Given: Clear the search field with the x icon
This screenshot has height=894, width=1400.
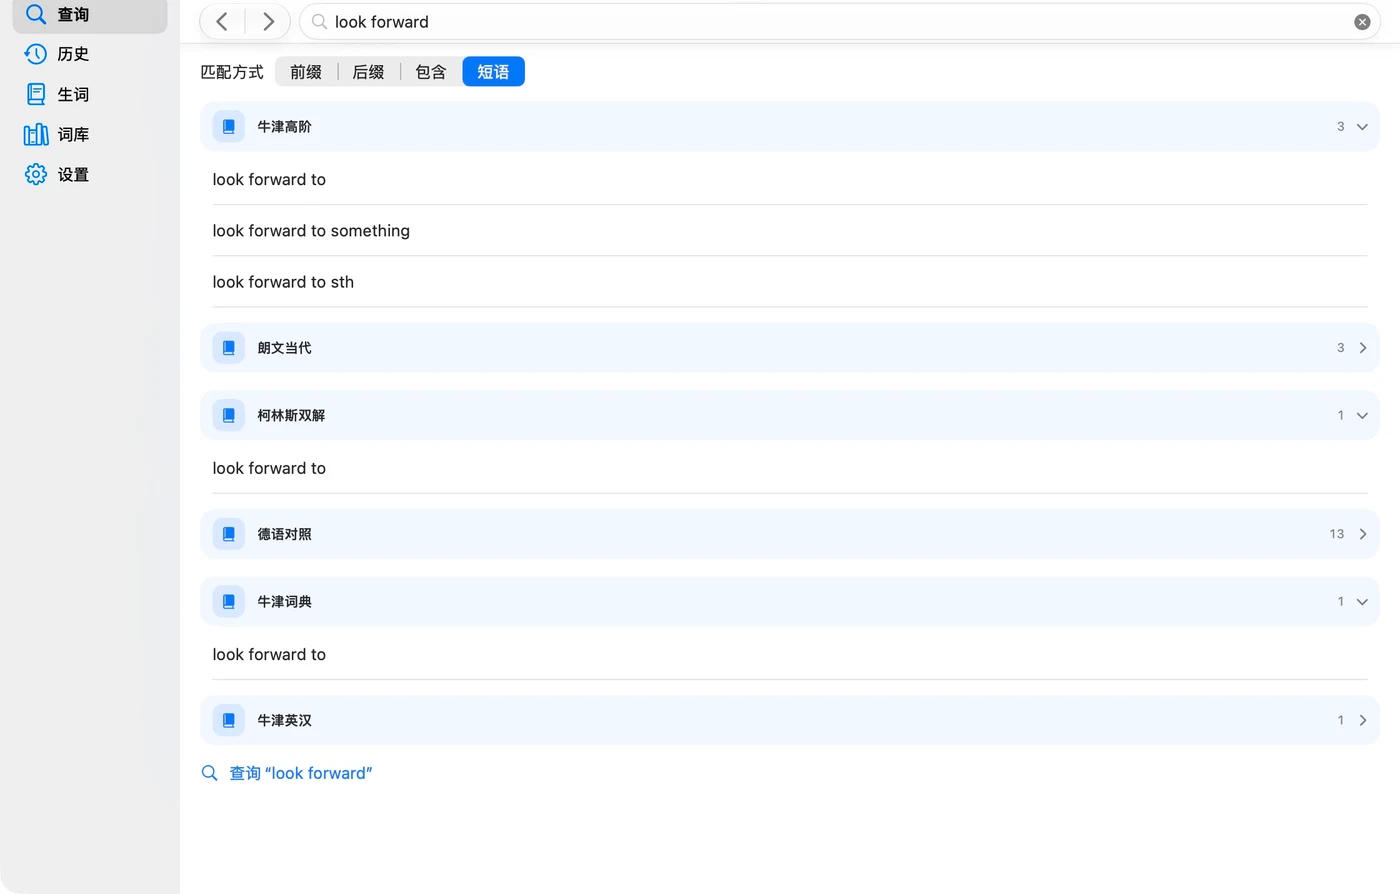Looking at the screenshot, I should point(1362,22).
